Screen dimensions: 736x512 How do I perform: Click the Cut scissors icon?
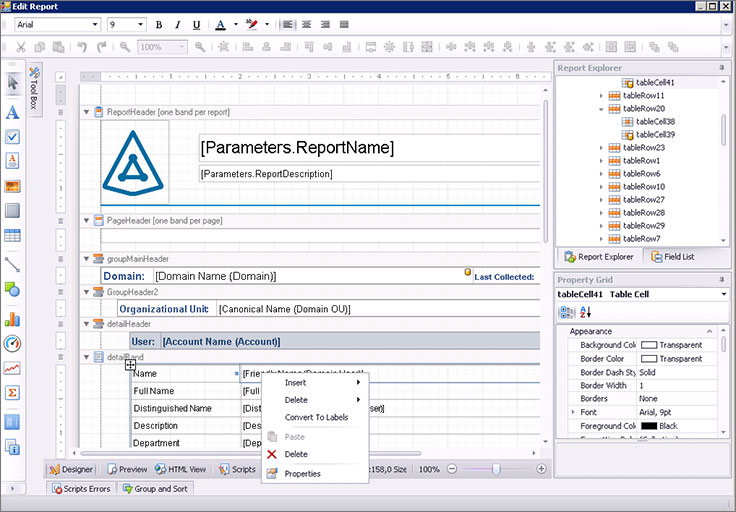[21, 47]
